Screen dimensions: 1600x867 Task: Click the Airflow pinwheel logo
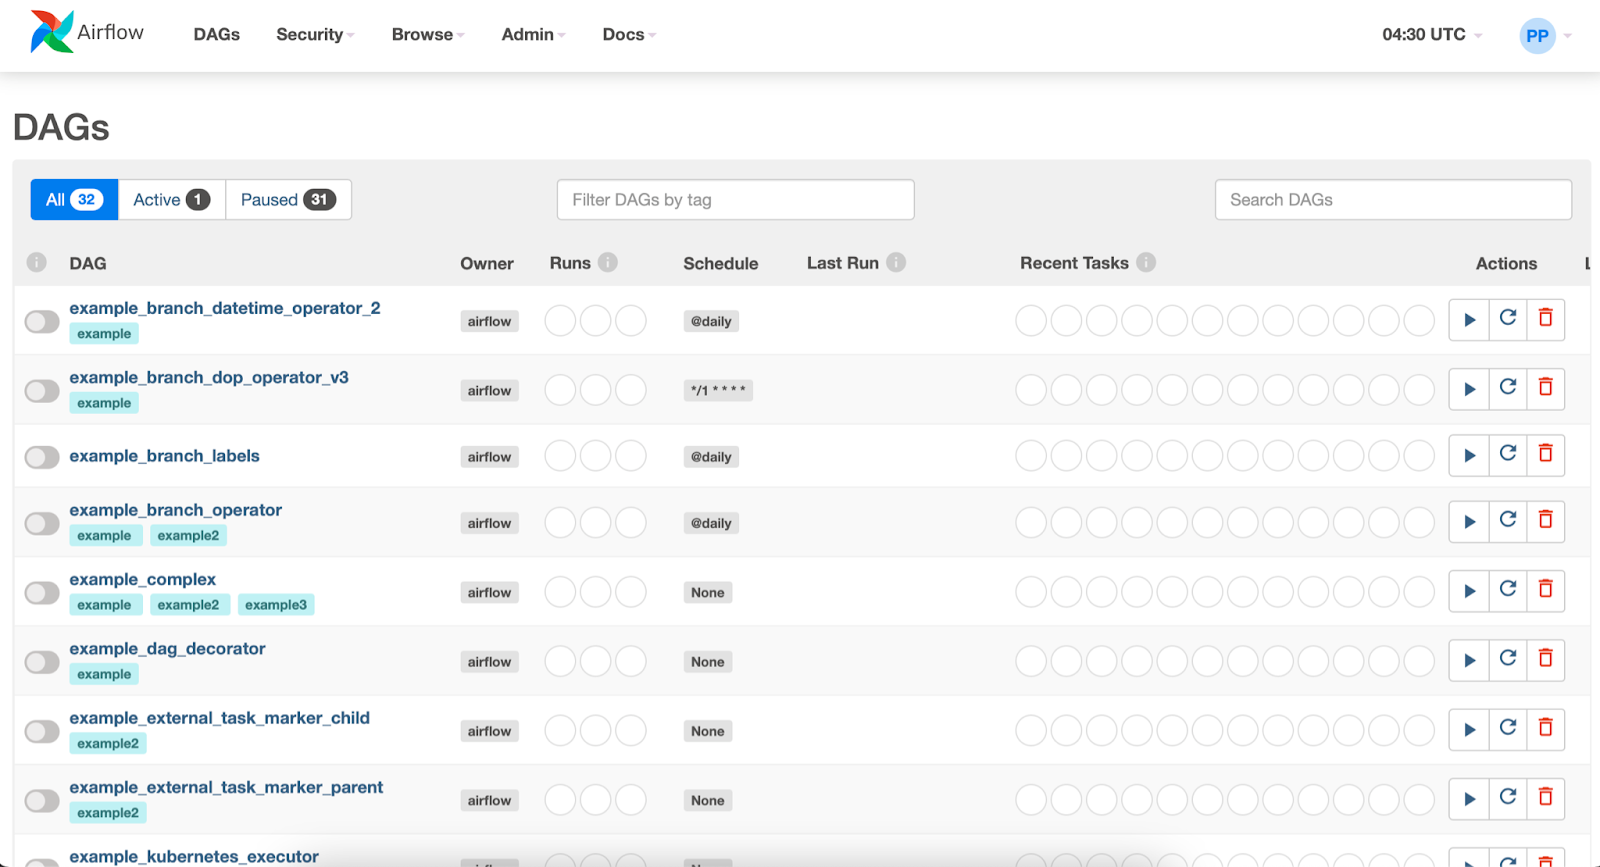tap(52, 32)
